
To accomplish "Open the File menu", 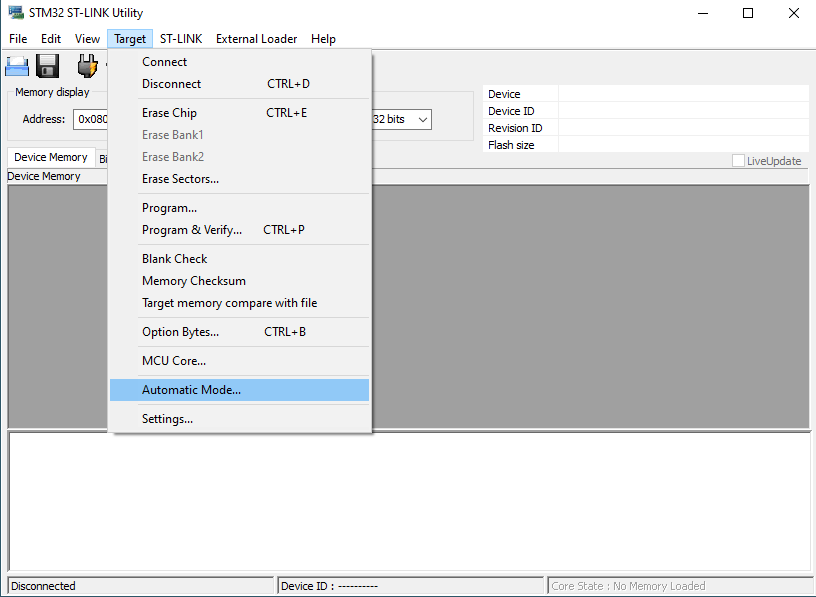I will [x=18, y=39].
